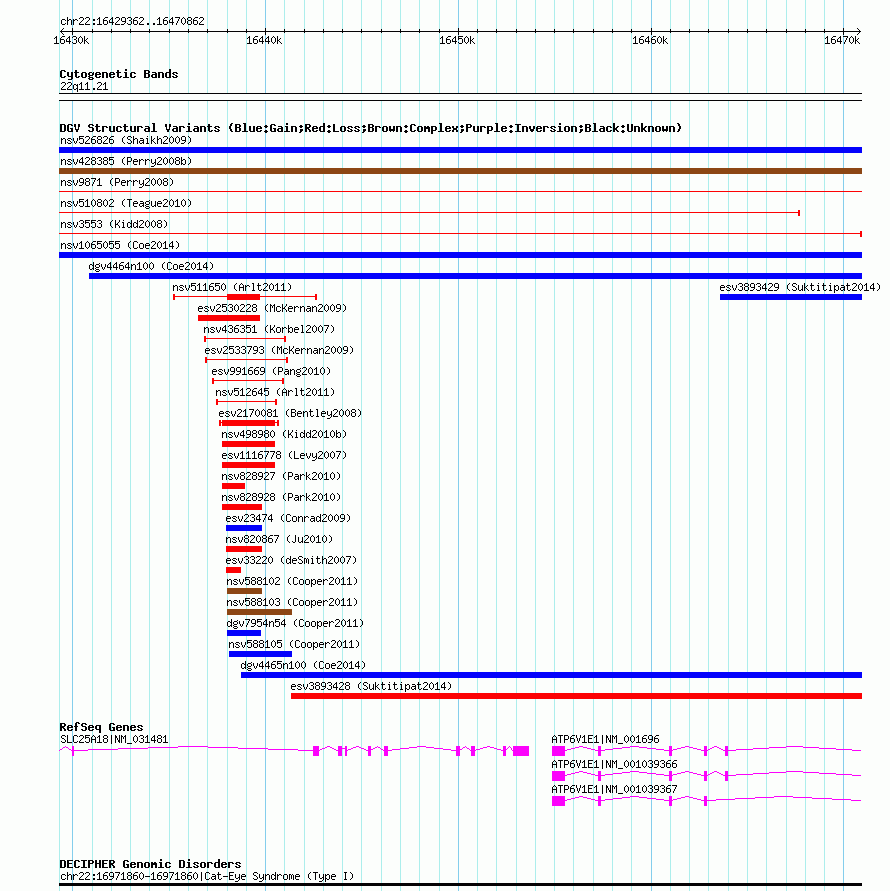Click nsv588102 (Cooper2011) complex variant label

click(293, 582)
